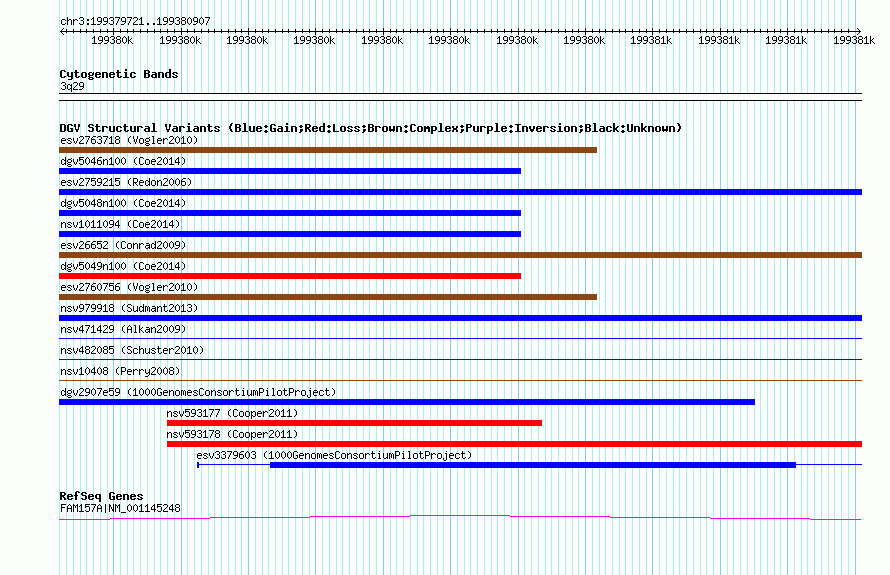Click the red bar under nsv593177
This screenshot has height=575, width=890.
click(x=354, y=423)
